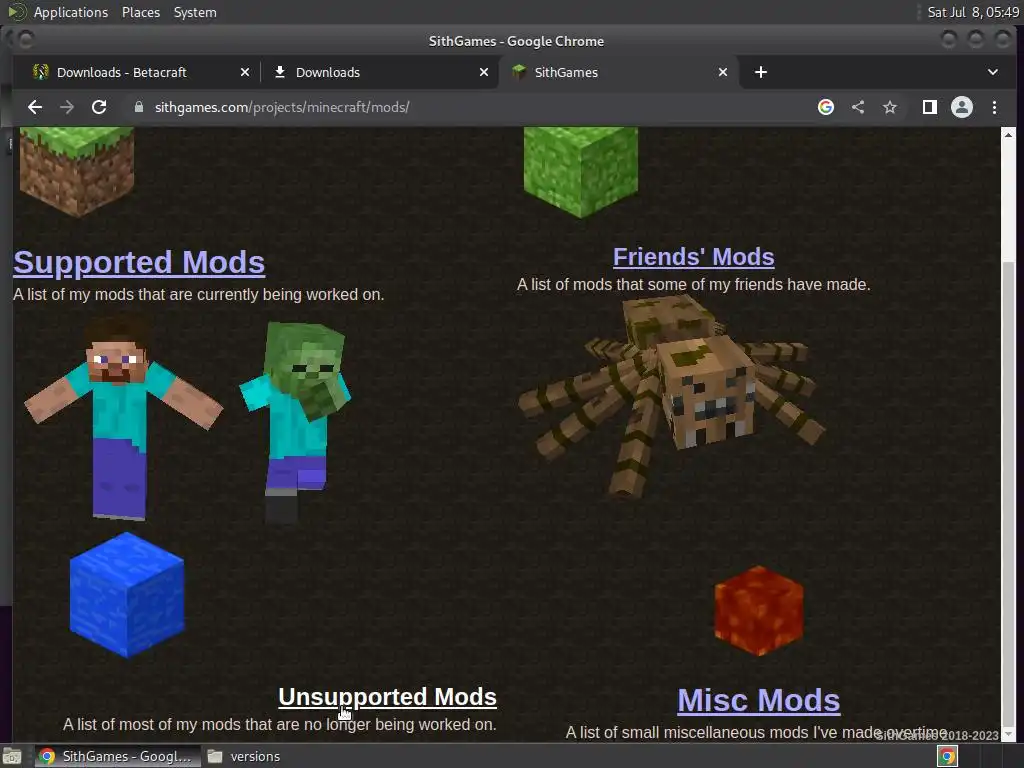
Task: Open the Google icon in the address bar
Action: 825,107
